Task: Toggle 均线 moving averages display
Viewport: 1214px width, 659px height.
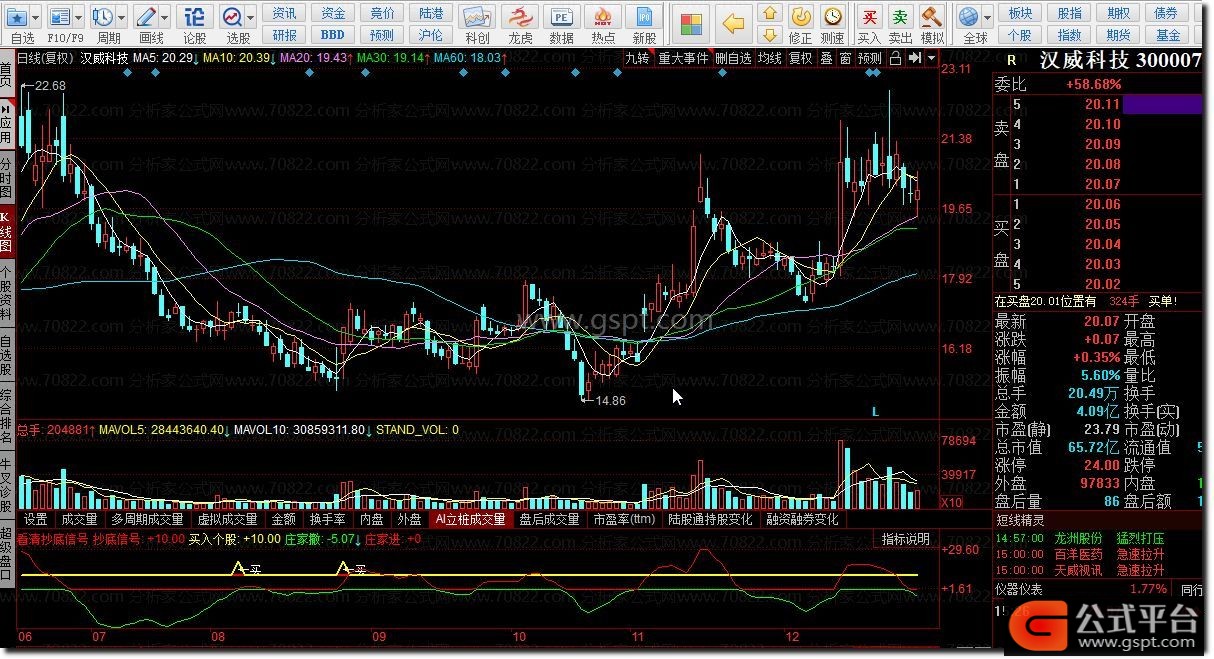Action: coord(769,58)
